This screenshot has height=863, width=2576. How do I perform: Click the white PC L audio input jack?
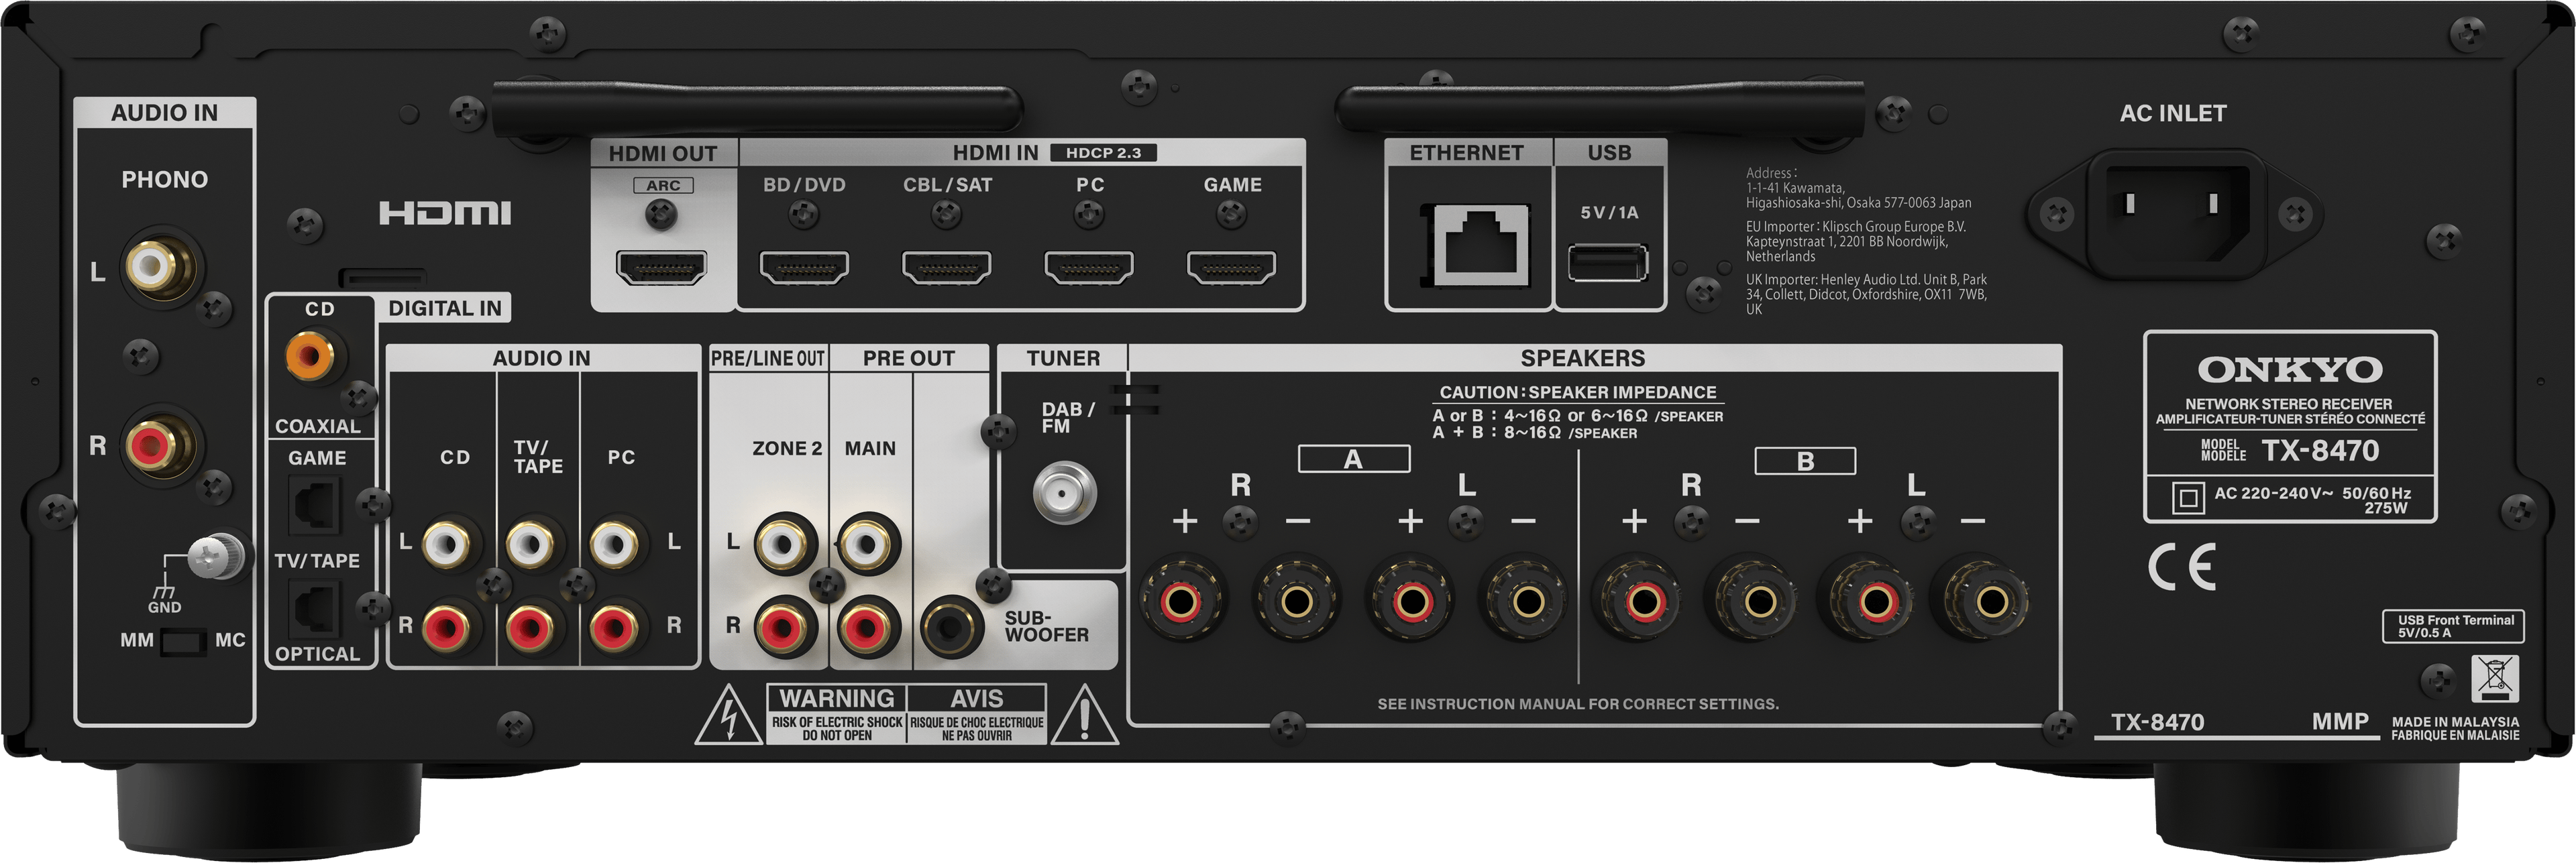(613, 544)
